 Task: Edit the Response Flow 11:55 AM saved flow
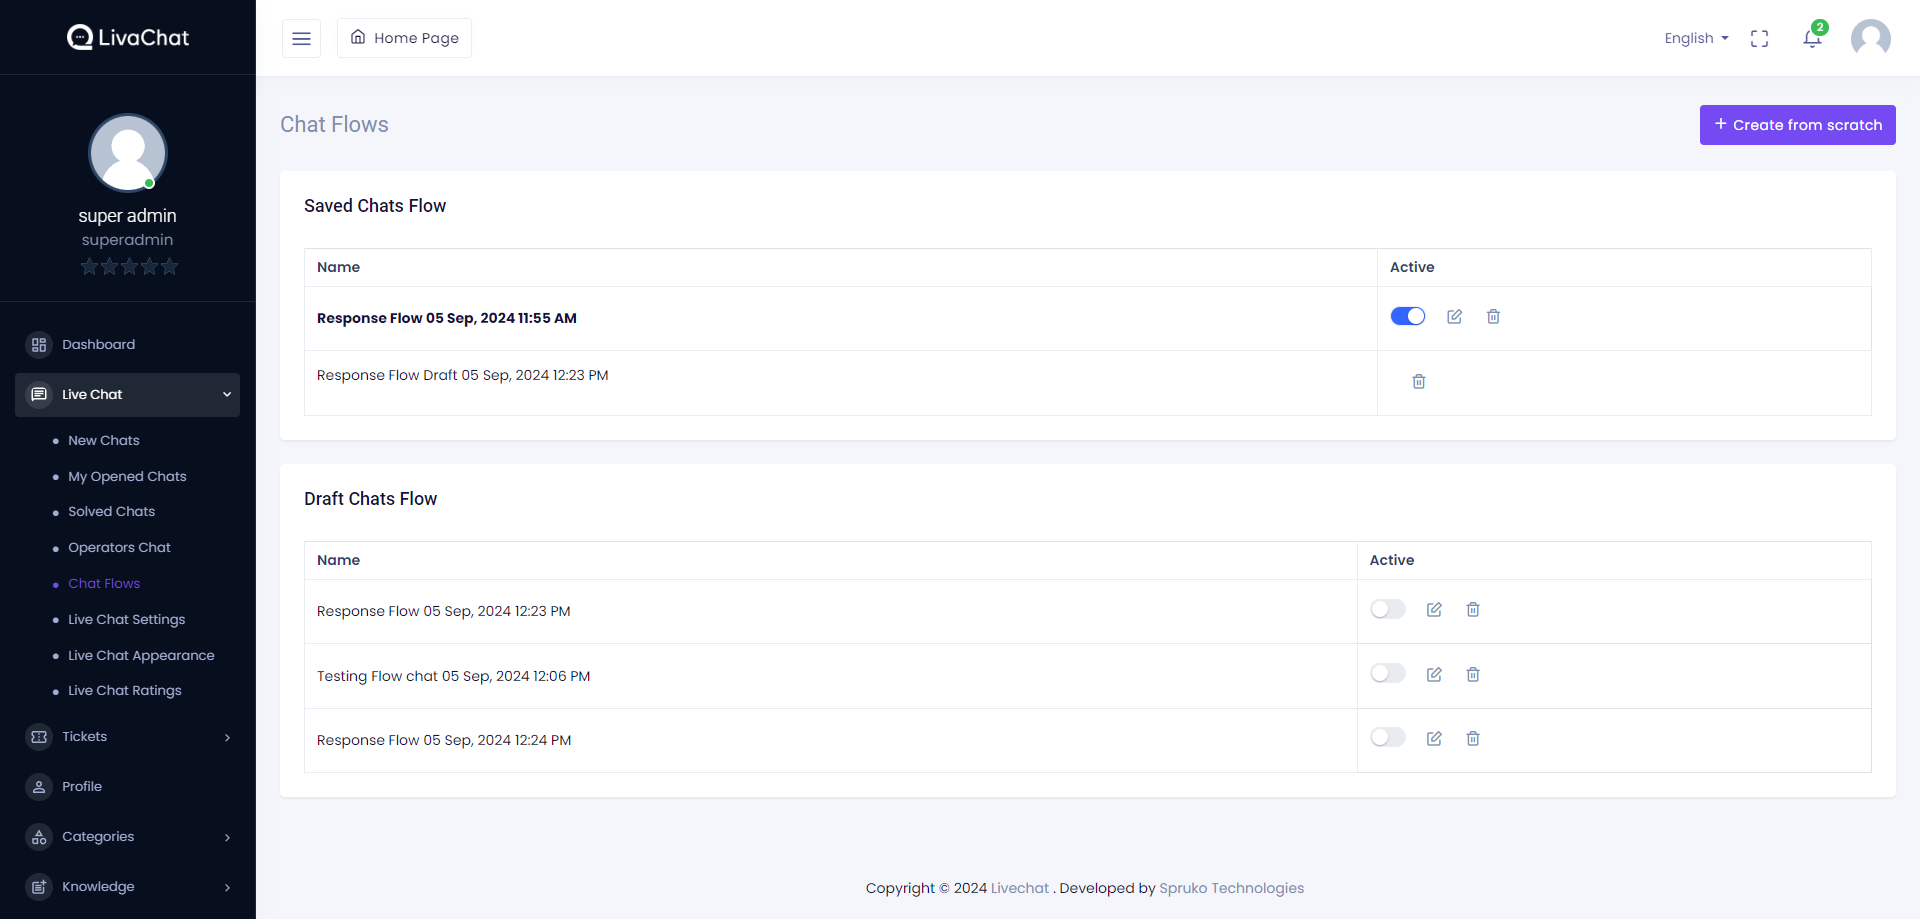pos(1454,317)
